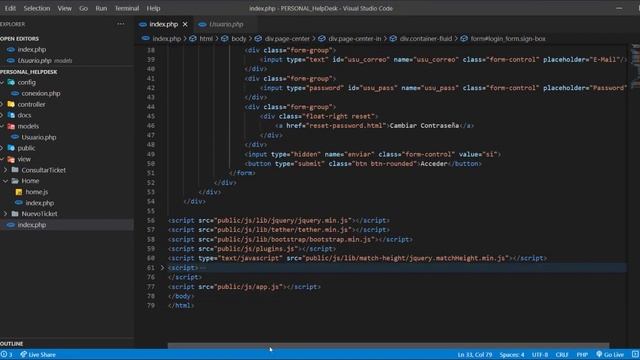The width and height of the screenshot is (640, 360).
Task: Click the docs folder icon
Action: tap(11, 116)
